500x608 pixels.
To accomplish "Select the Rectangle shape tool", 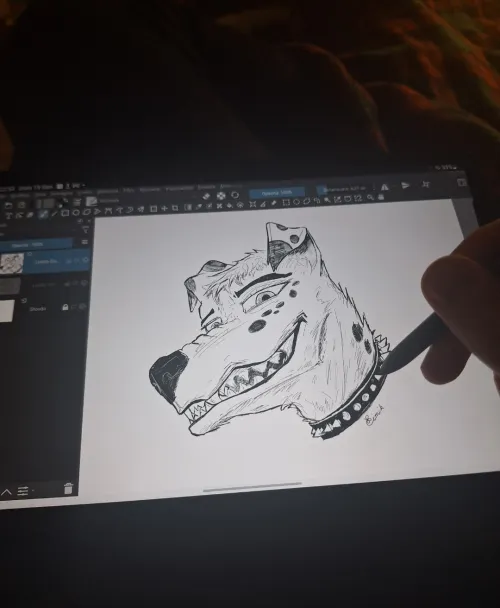I will click(65, 213).
